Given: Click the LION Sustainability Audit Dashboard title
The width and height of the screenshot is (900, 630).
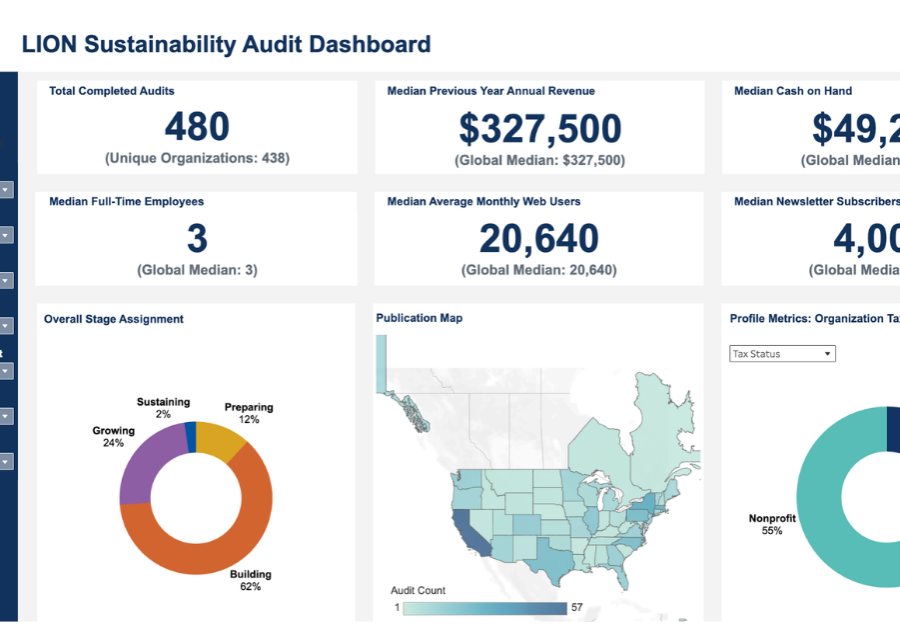Looking at the screenshot, I should [x=226, y=44].
